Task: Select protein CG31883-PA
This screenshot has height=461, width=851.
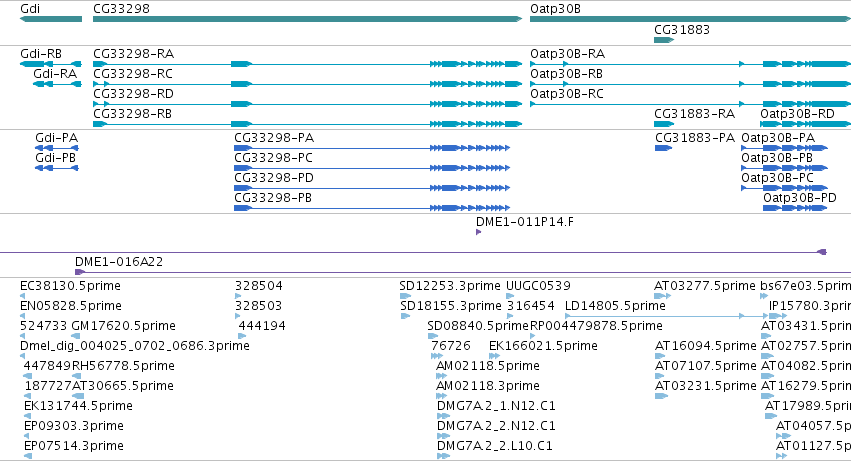Action: [x=695, y=138]
